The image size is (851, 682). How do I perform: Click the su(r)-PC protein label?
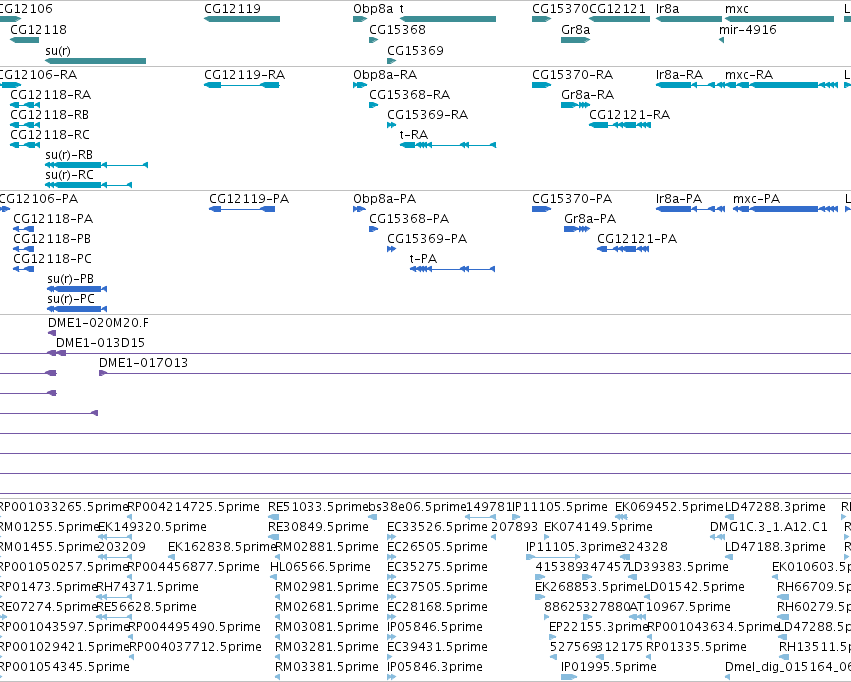click(71, 299)
